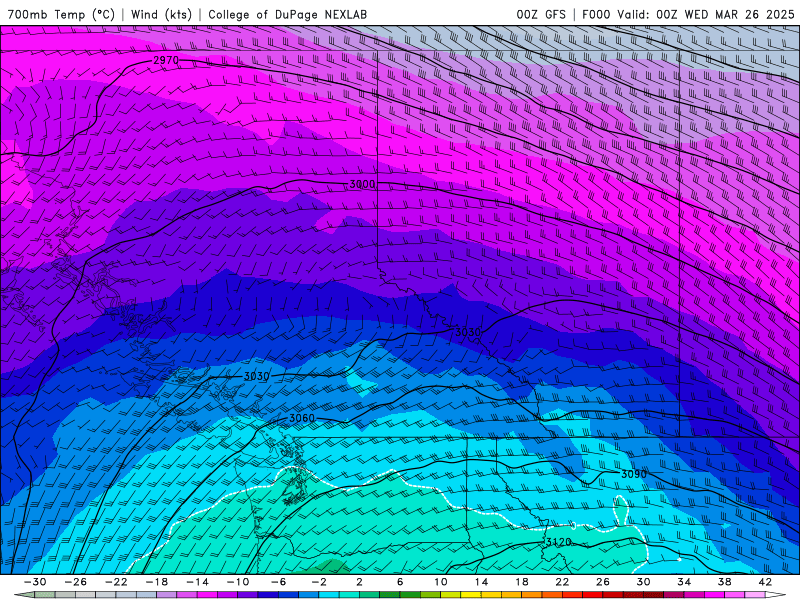Click the 30 colorbar tick label

tap(643, 582)
